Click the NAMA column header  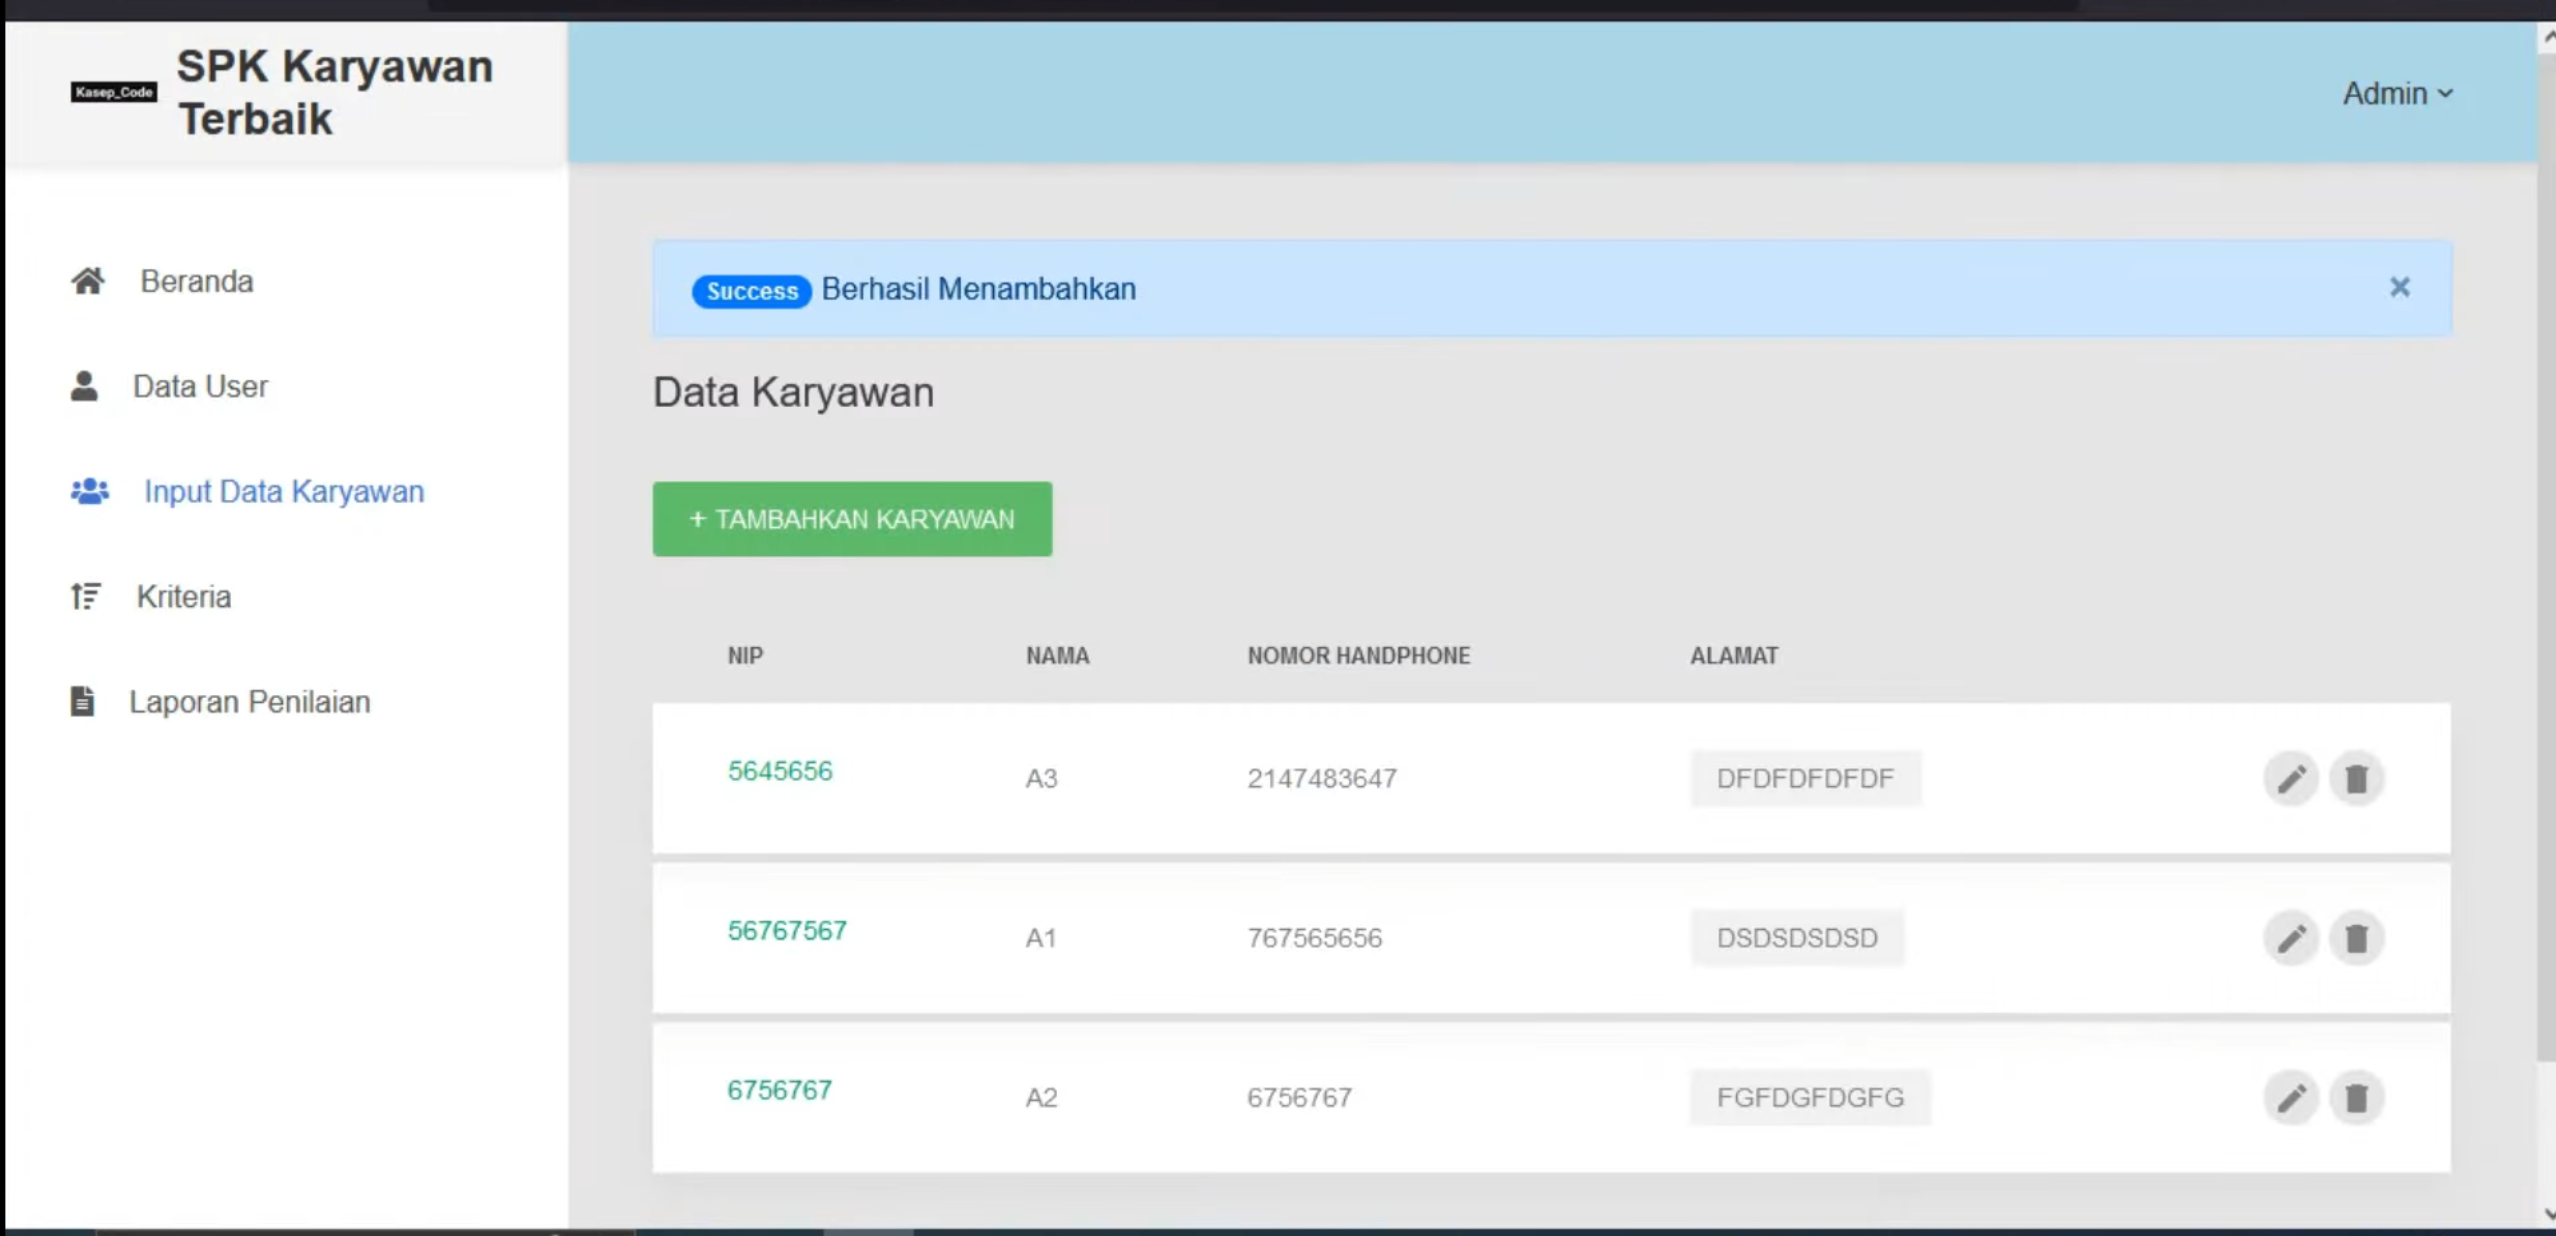[1057, 656]
